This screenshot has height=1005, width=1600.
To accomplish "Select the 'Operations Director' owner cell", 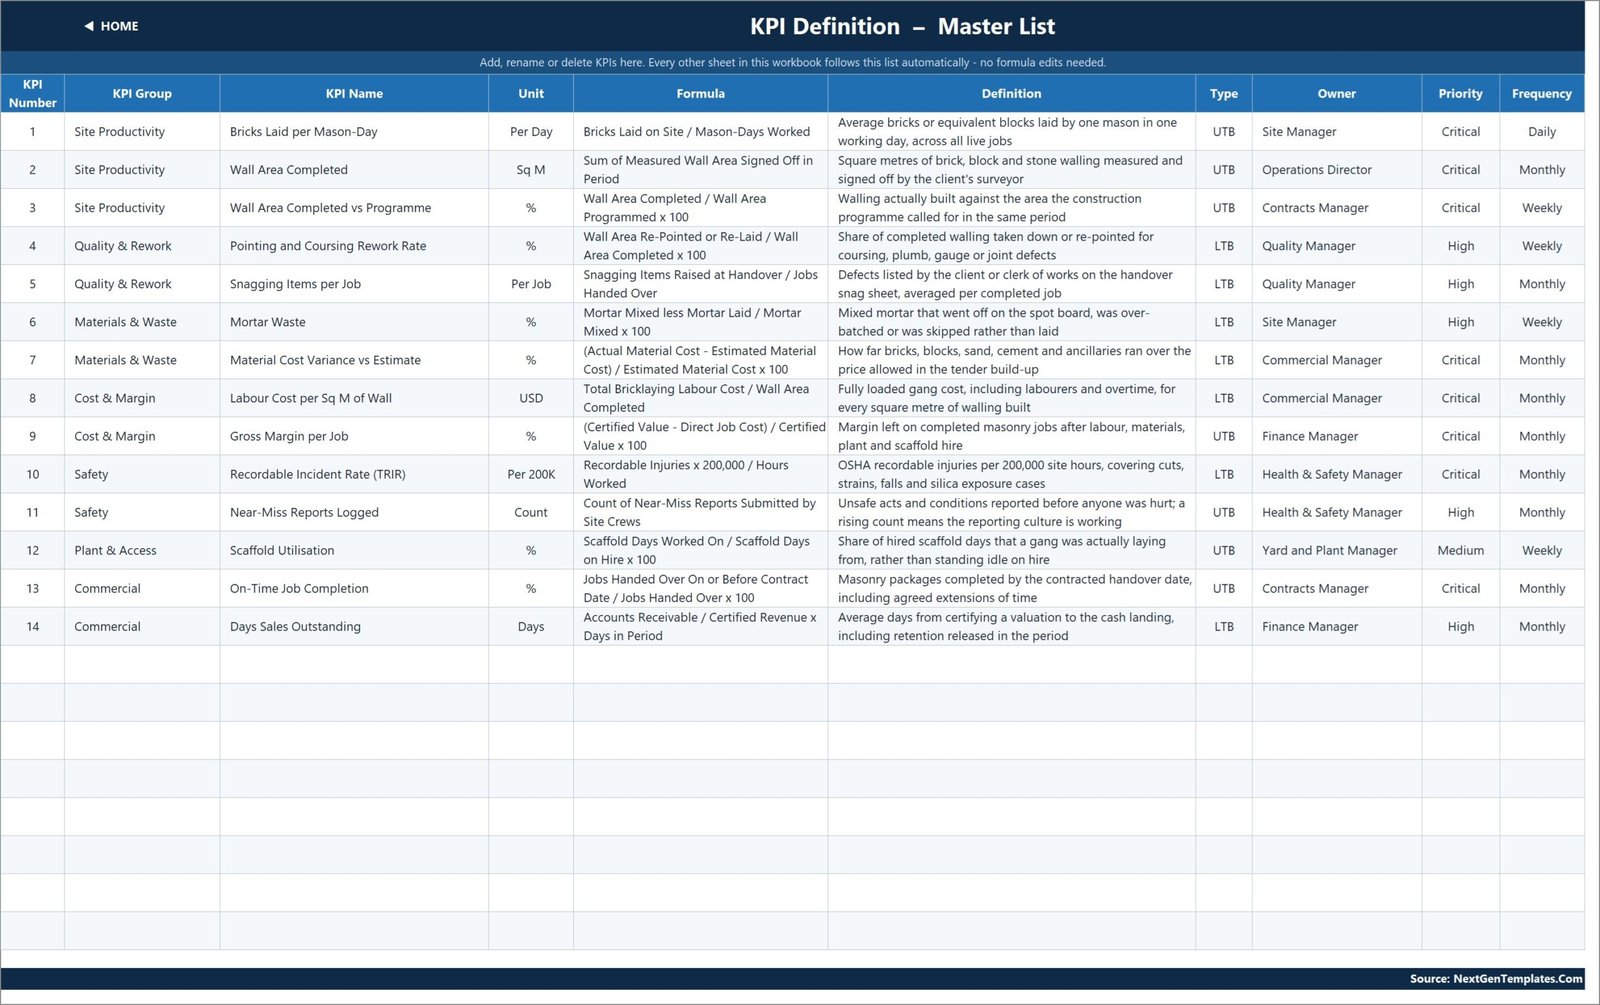I will [1336, 170].
